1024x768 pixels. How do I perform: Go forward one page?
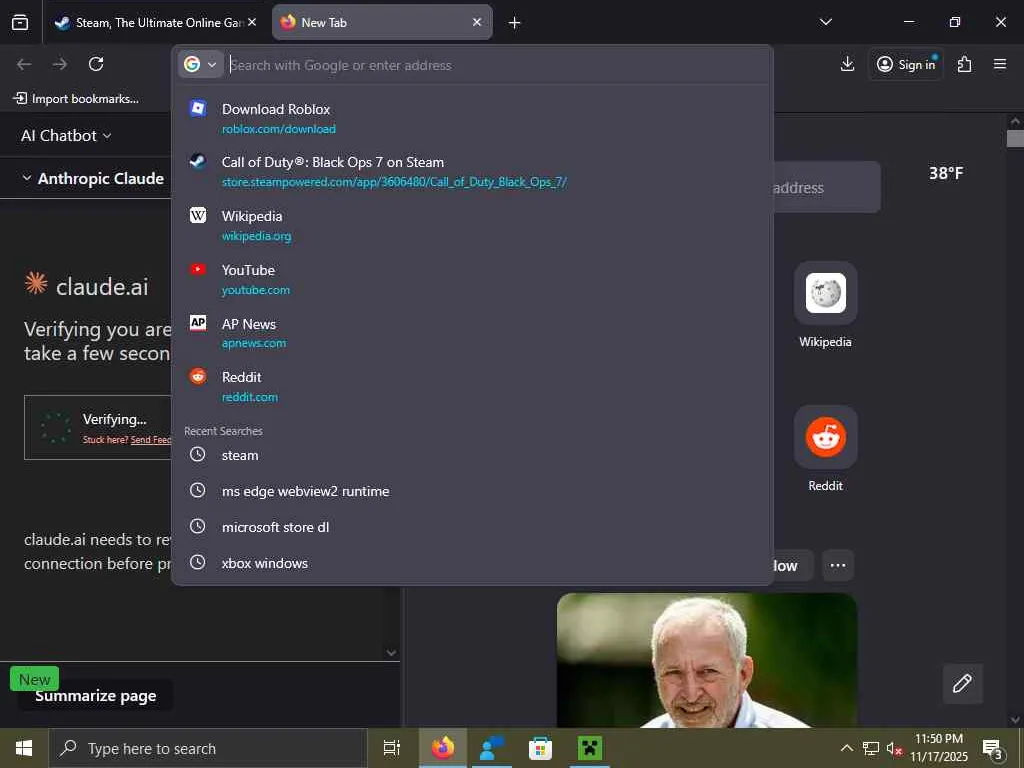click(60, 64)
